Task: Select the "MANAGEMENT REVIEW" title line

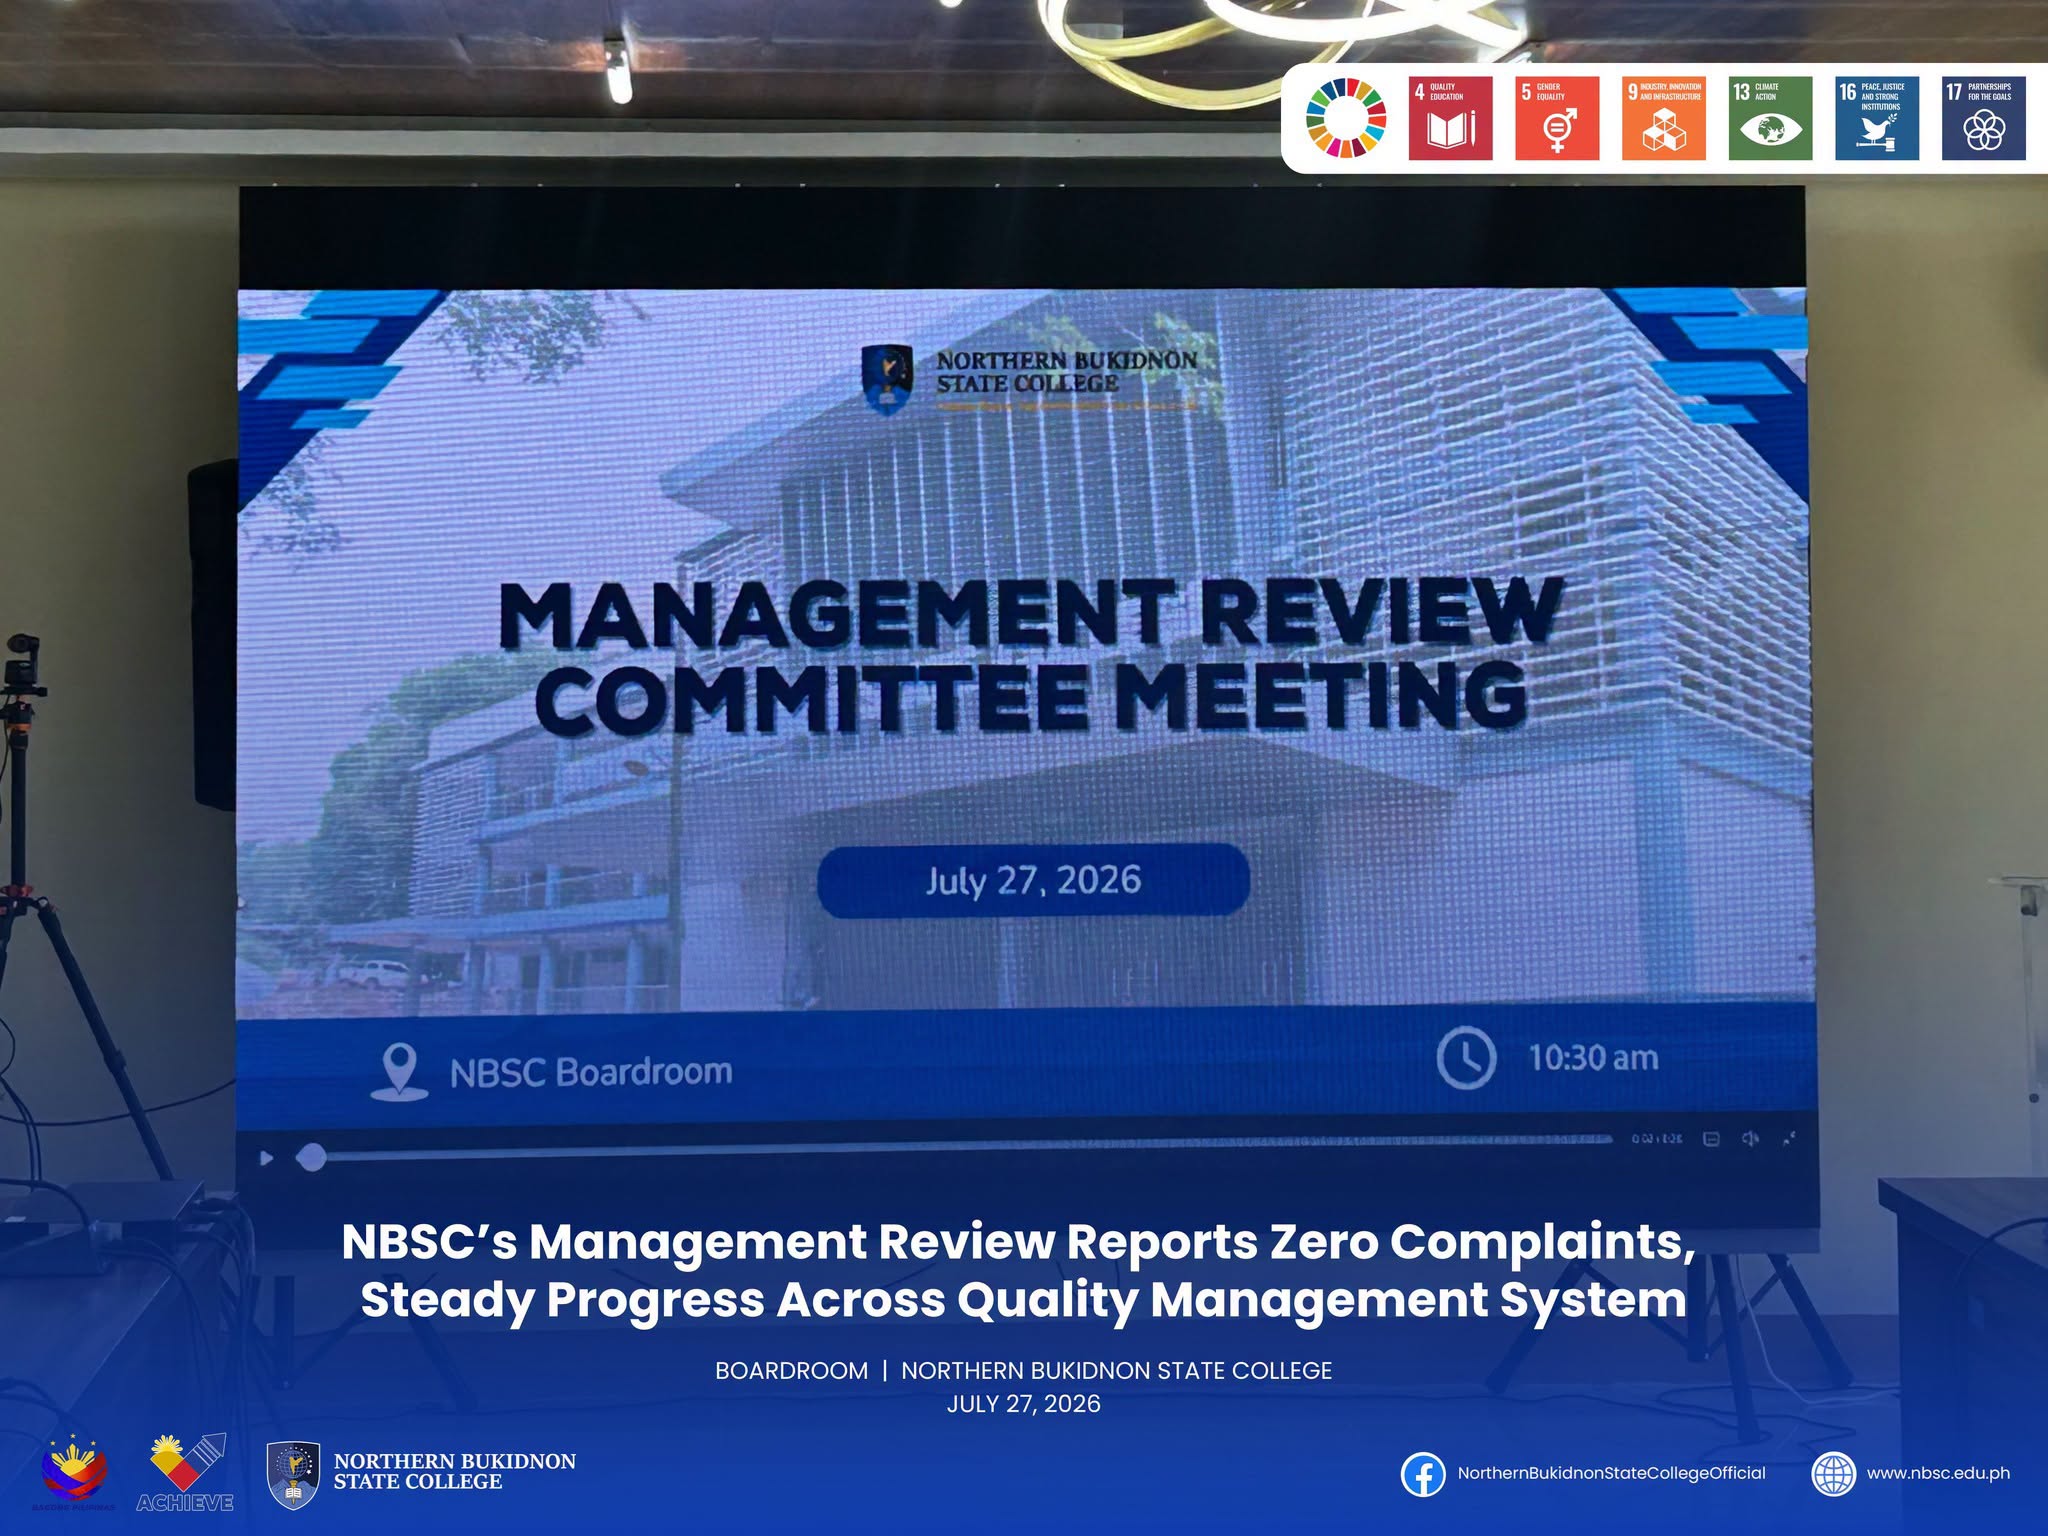Action: point(1030,614)
